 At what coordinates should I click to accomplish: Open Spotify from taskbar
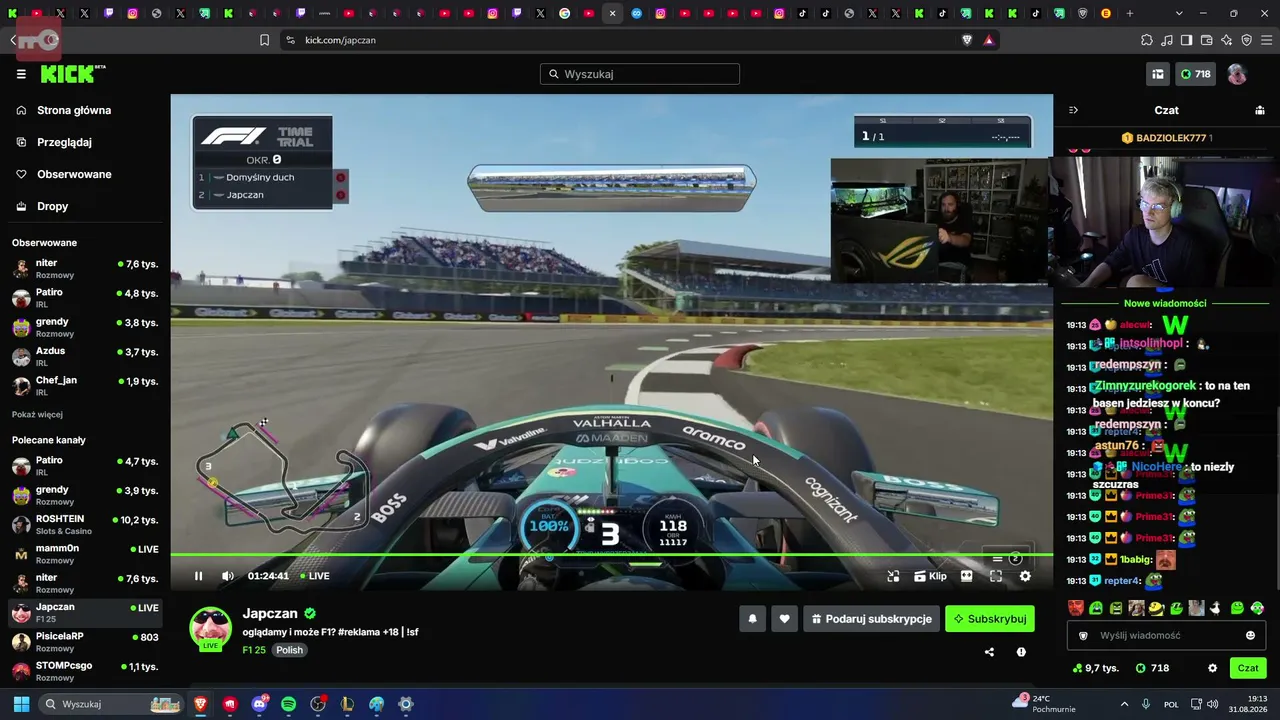point(289,704)
